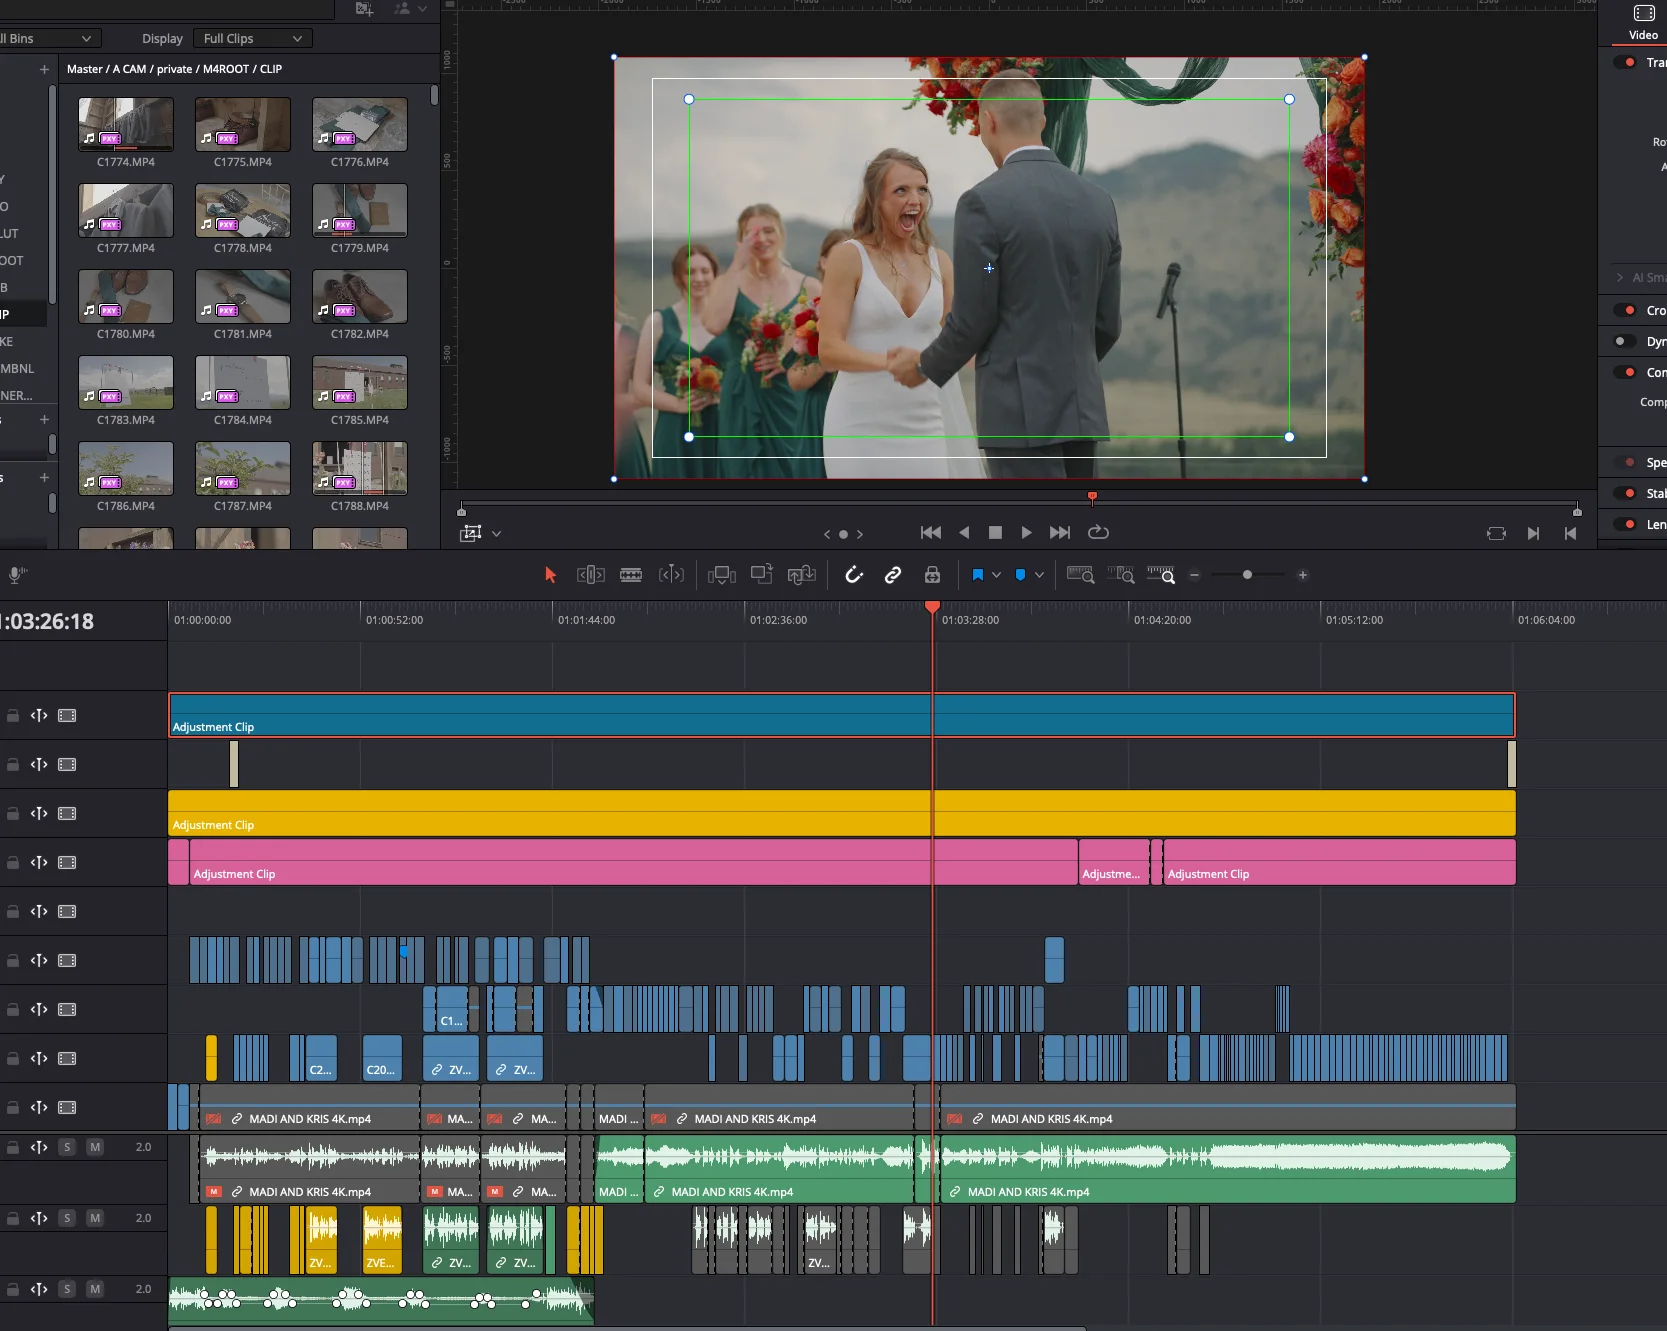Stop playback in the viewer

(x=995, y=533)
